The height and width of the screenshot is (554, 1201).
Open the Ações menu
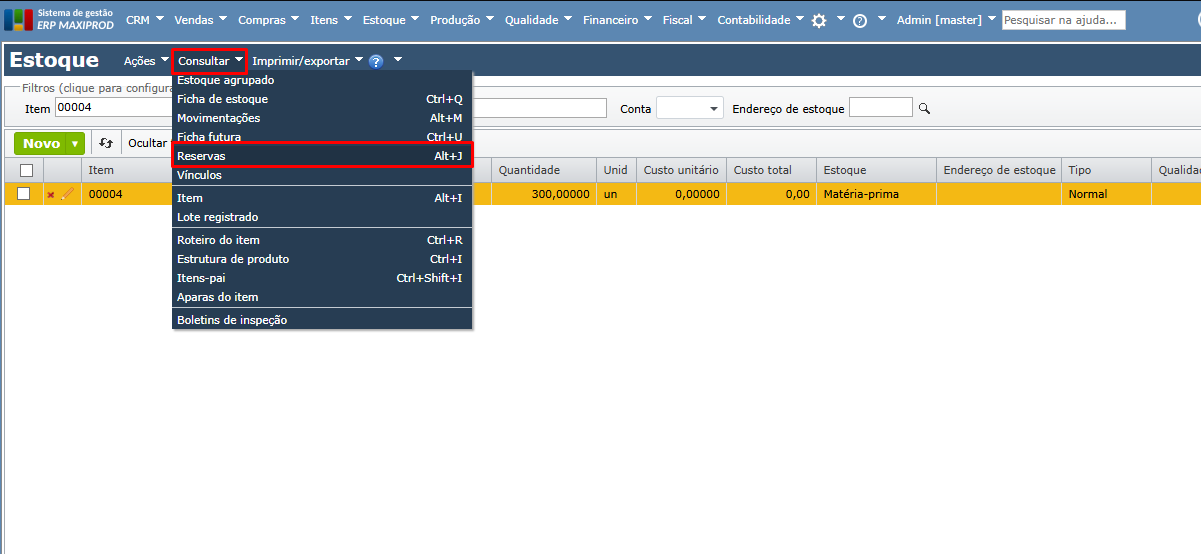pyautogui.click(x=147, y=61)
